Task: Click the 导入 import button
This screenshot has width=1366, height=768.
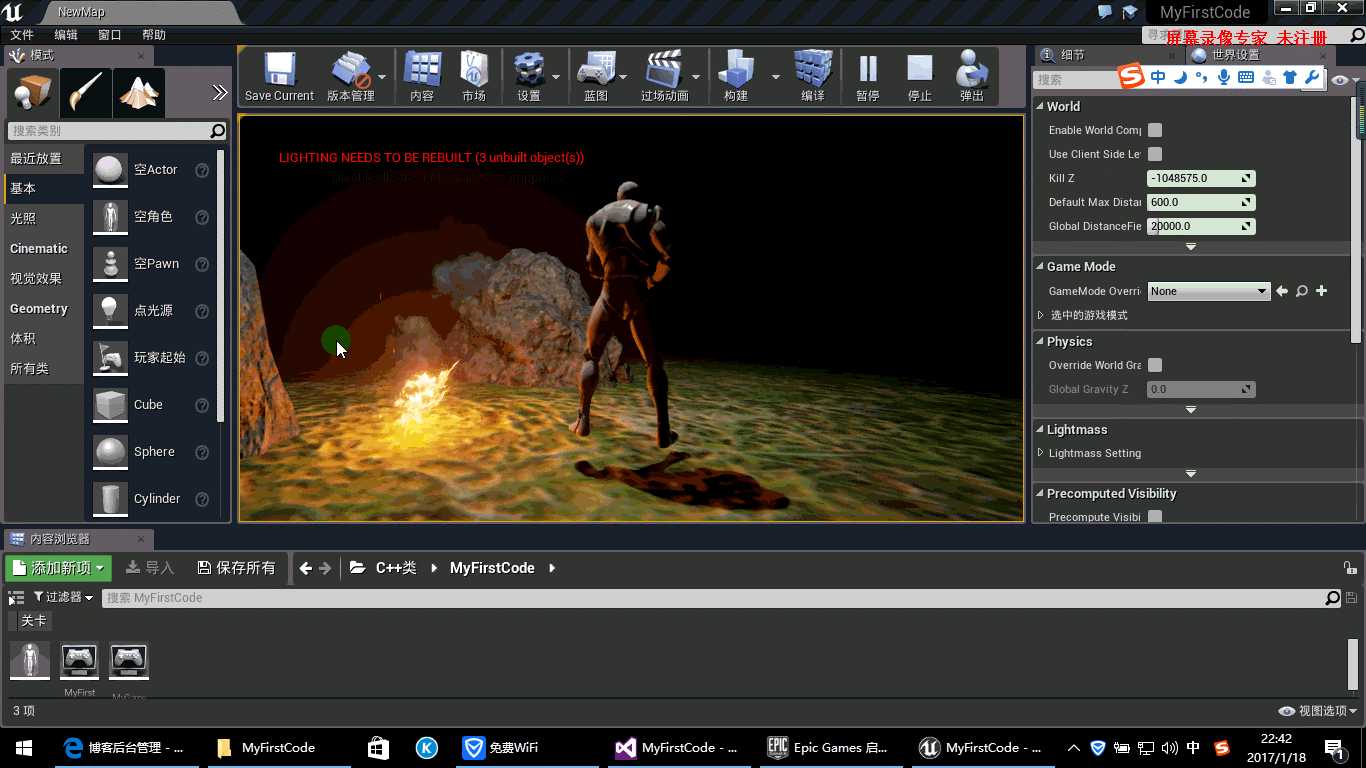Action: click(150, 567)
